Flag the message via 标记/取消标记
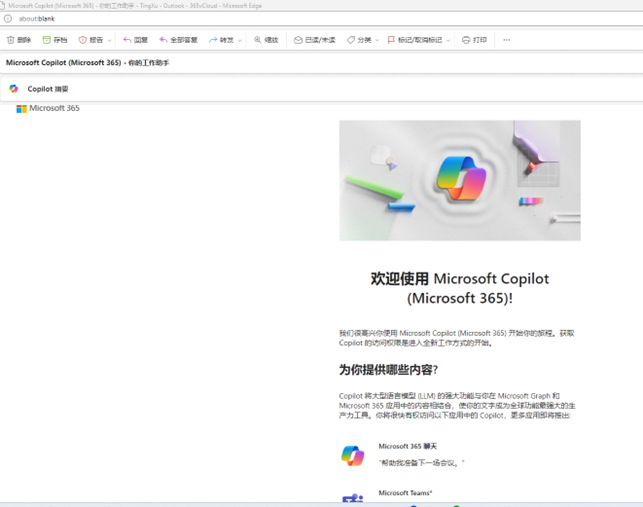 pyautogui.click(x=415, y=40)
